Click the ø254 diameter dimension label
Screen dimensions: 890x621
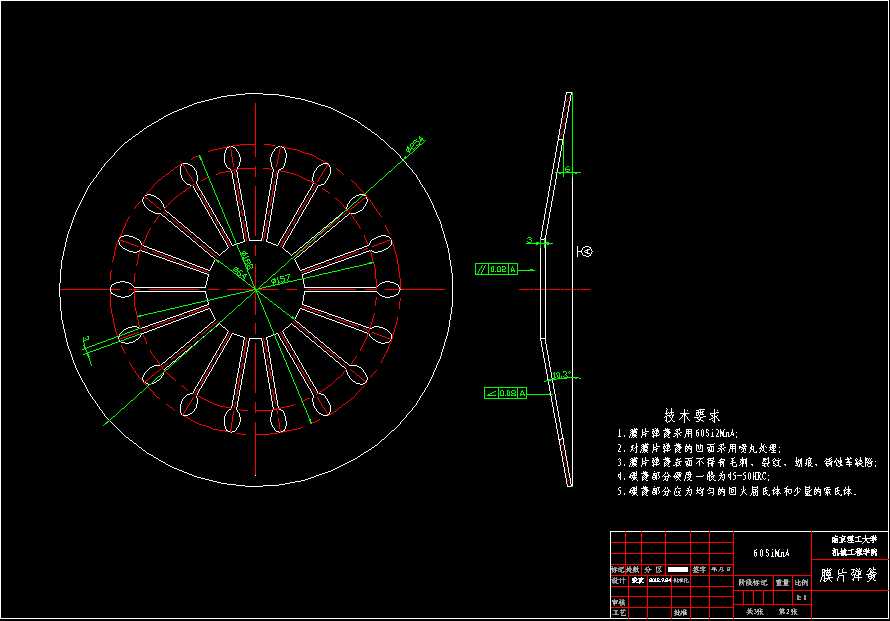point(414,146)
